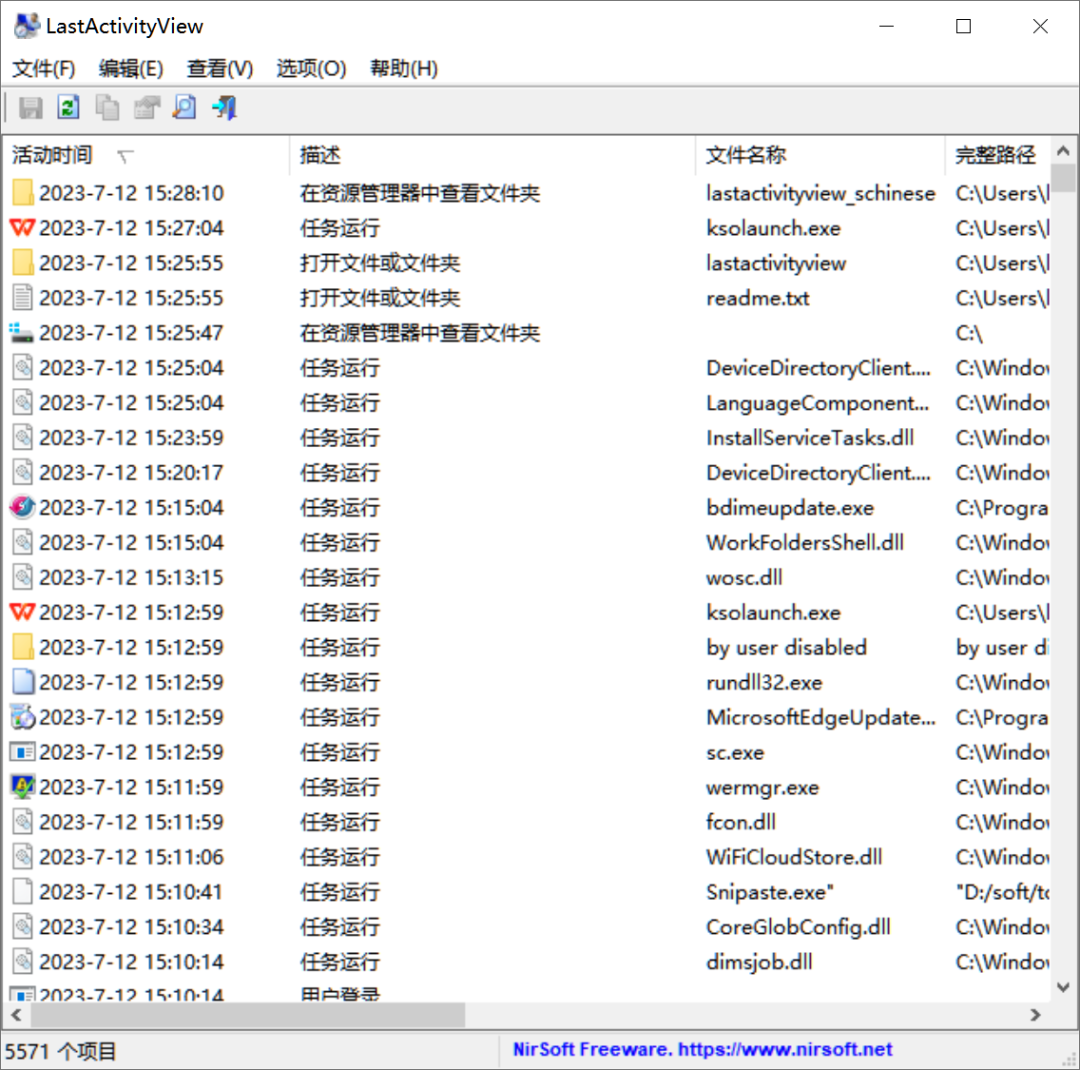The width and height of the screenshot is (1080, 1070).
Task: Open the Find dialog via magnifier toolbar icon
Action: [184, 107]
